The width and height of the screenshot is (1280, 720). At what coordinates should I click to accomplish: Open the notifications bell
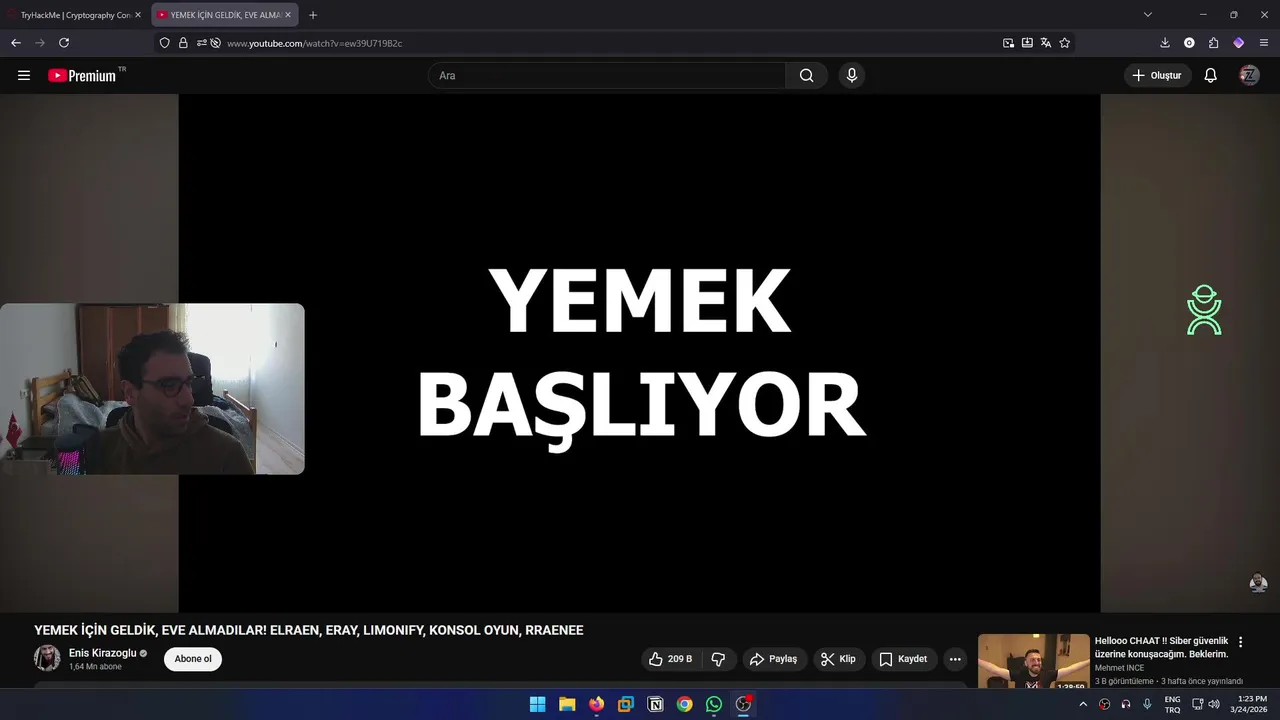(x=1210, y=75)
